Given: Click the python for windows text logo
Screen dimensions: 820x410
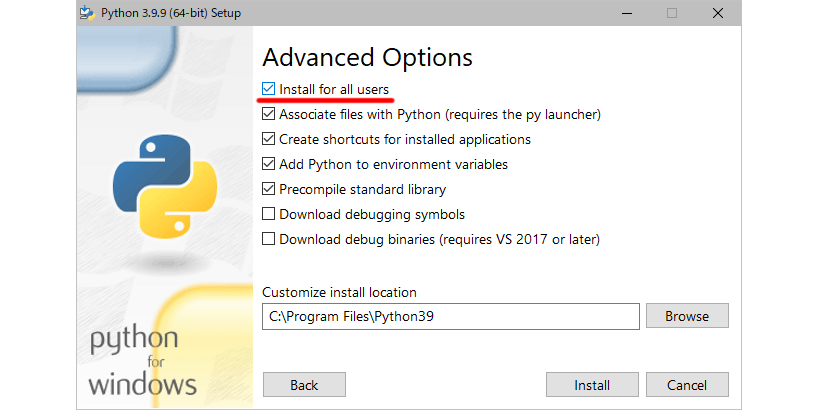Looking at the screenshot, I should coord(142,360).
